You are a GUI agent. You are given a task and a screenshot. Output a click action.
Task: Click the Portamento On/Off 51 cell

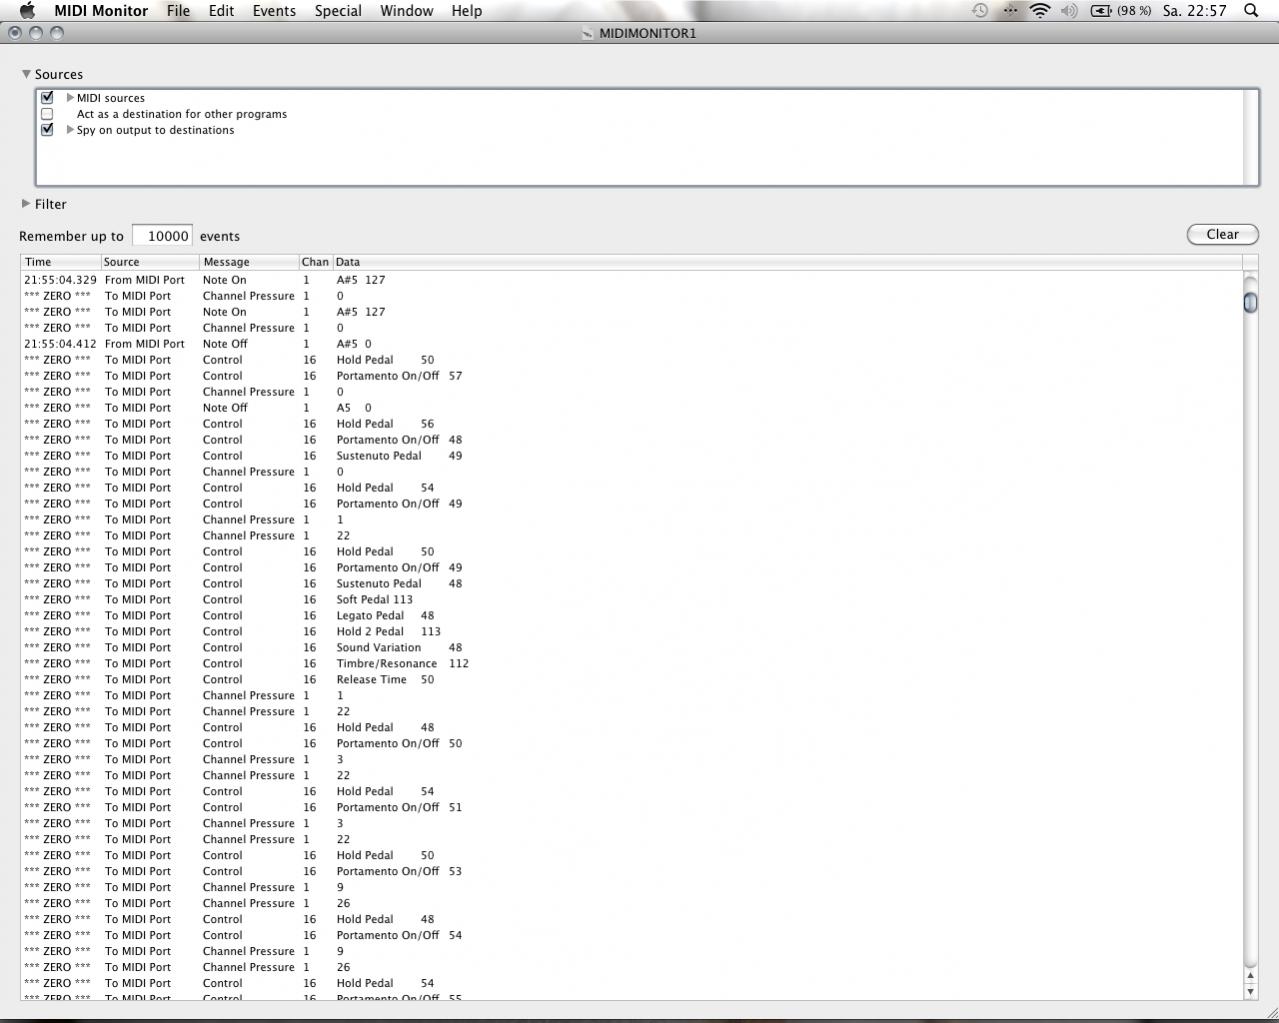pos(399,808)
